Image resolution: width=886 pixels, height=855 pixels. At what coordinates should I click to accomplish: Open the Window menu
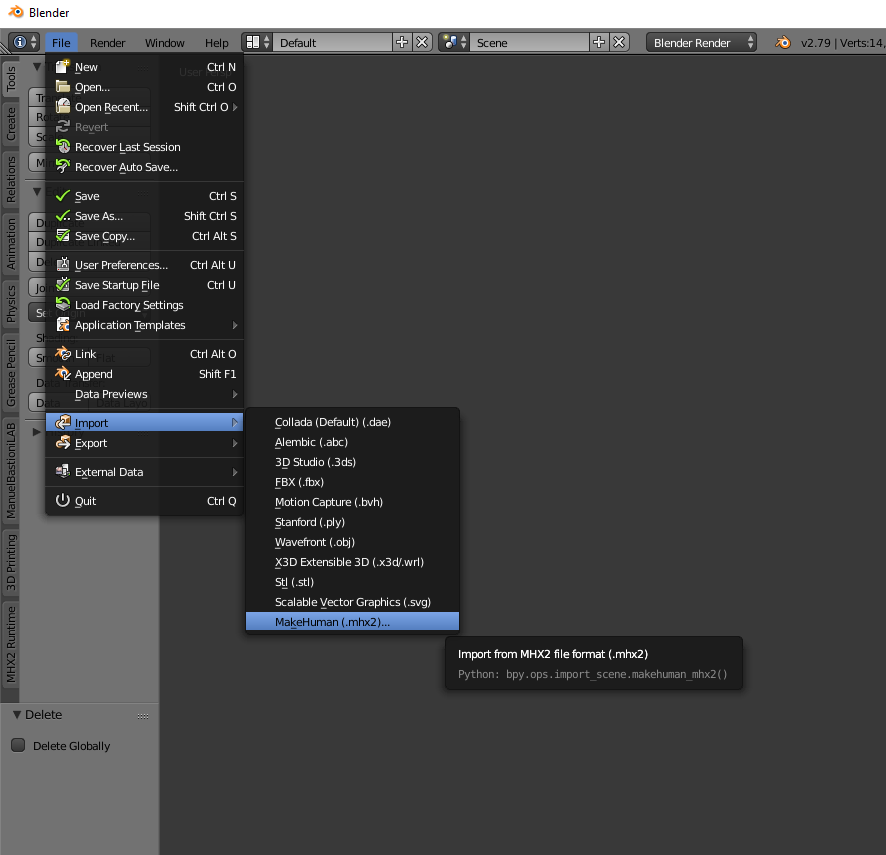coord(164,43)
